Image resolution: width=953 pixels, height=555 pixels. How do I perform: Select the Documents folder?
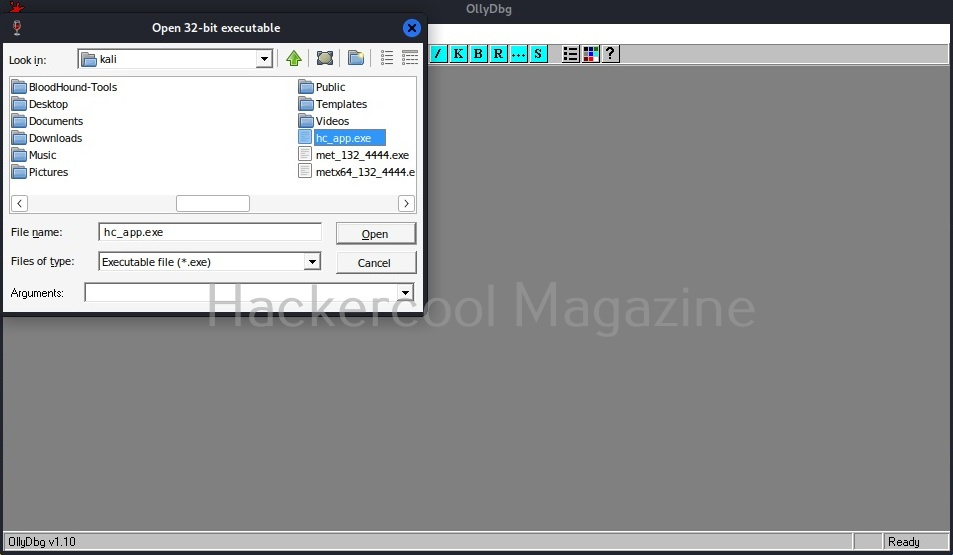[47, 121]
